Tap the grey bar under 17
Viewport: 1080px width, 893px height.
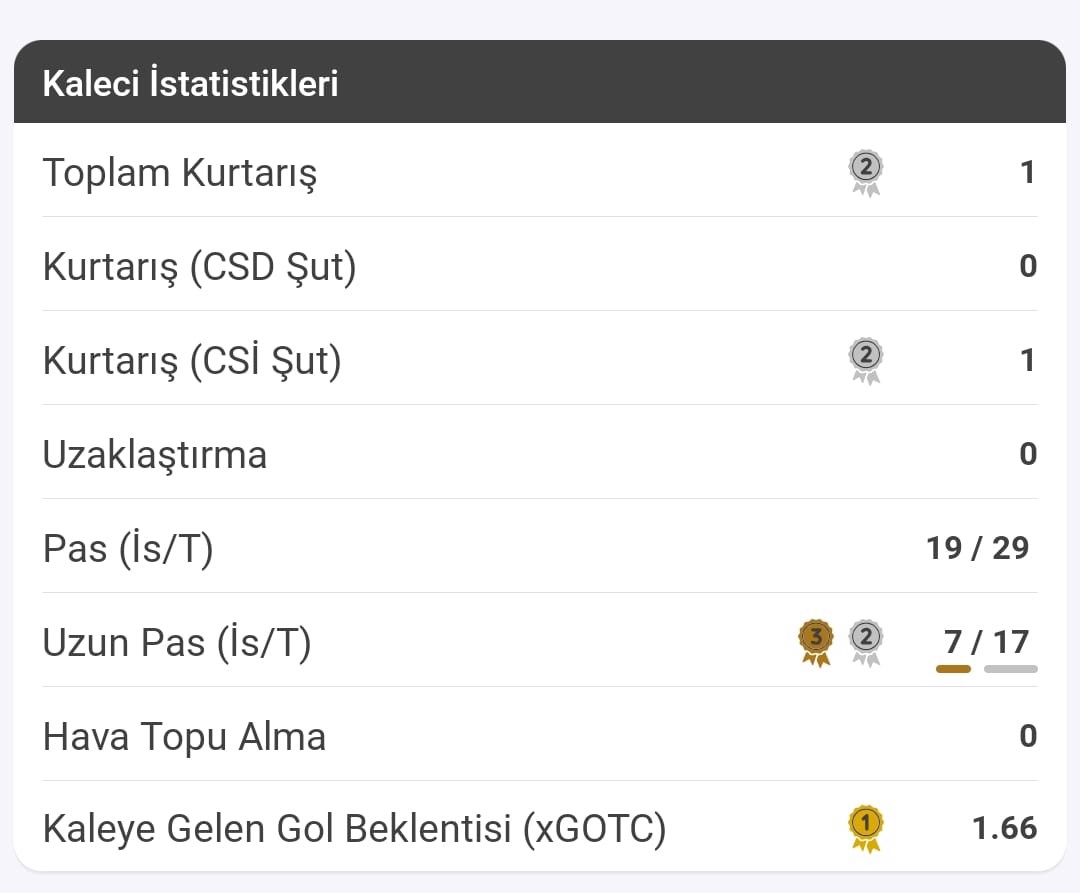point(1010,669)
